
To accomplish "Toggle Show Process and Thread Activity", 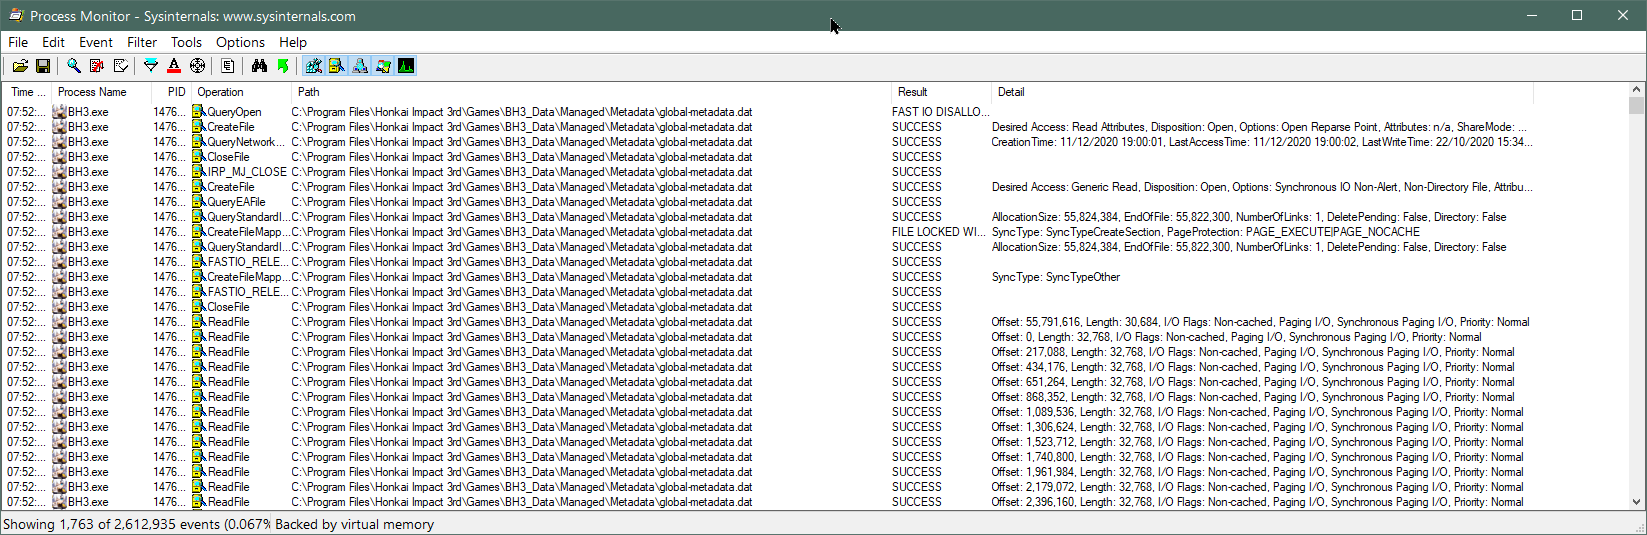I will [382, 66].
